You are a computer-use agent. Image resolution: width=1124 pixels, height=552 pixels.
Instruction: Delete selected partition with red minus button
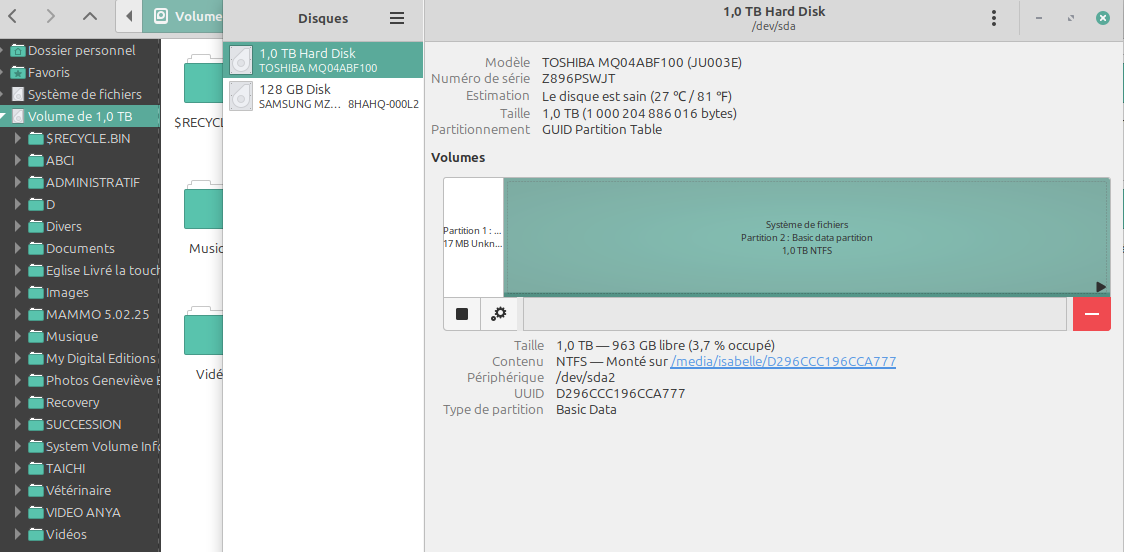[x=1091, y=314]
